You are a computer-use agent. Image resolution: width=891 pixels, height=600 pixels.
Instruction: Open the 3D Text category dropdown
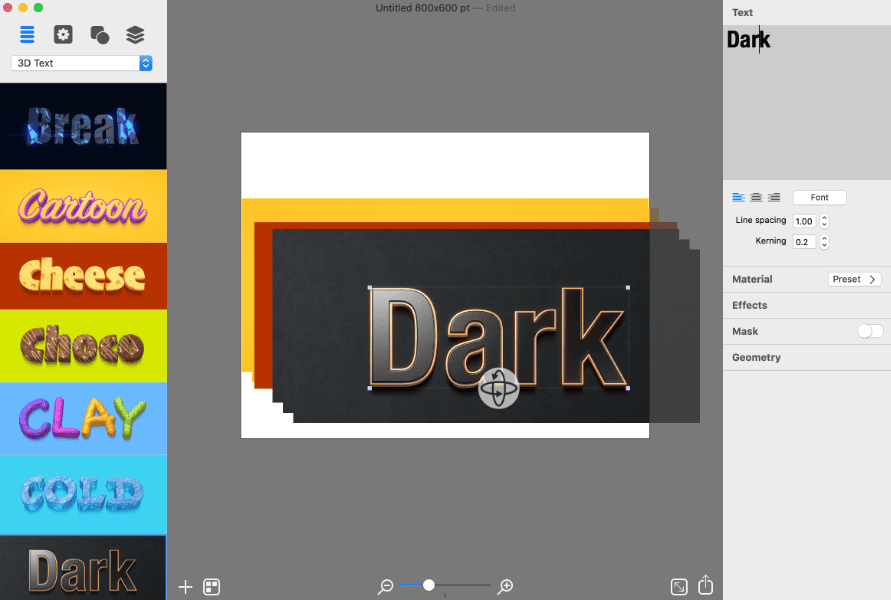click(82, 63)
